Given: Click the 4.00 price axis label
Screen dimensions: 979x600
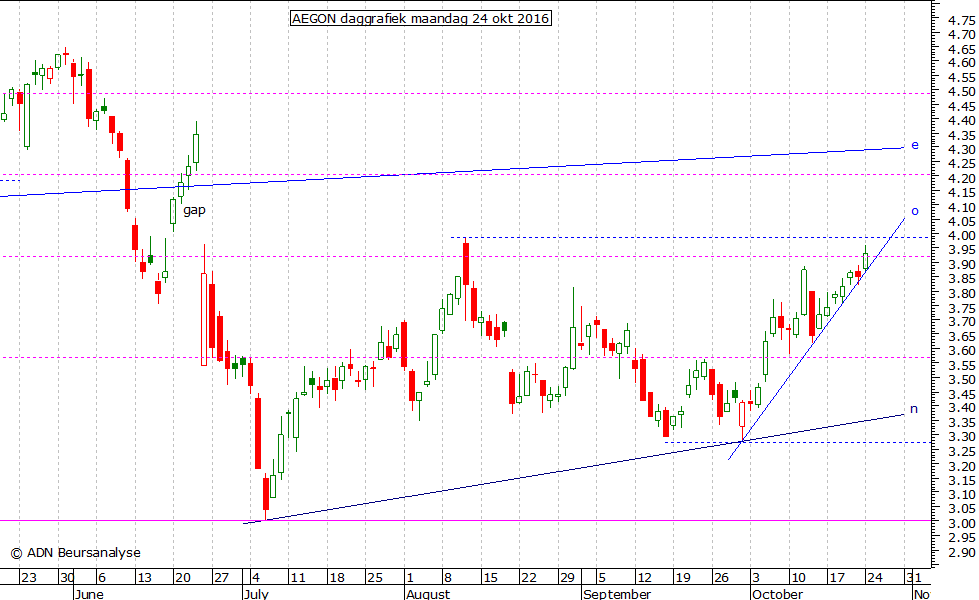Looking at the screenshot, I should coord(962,235).
